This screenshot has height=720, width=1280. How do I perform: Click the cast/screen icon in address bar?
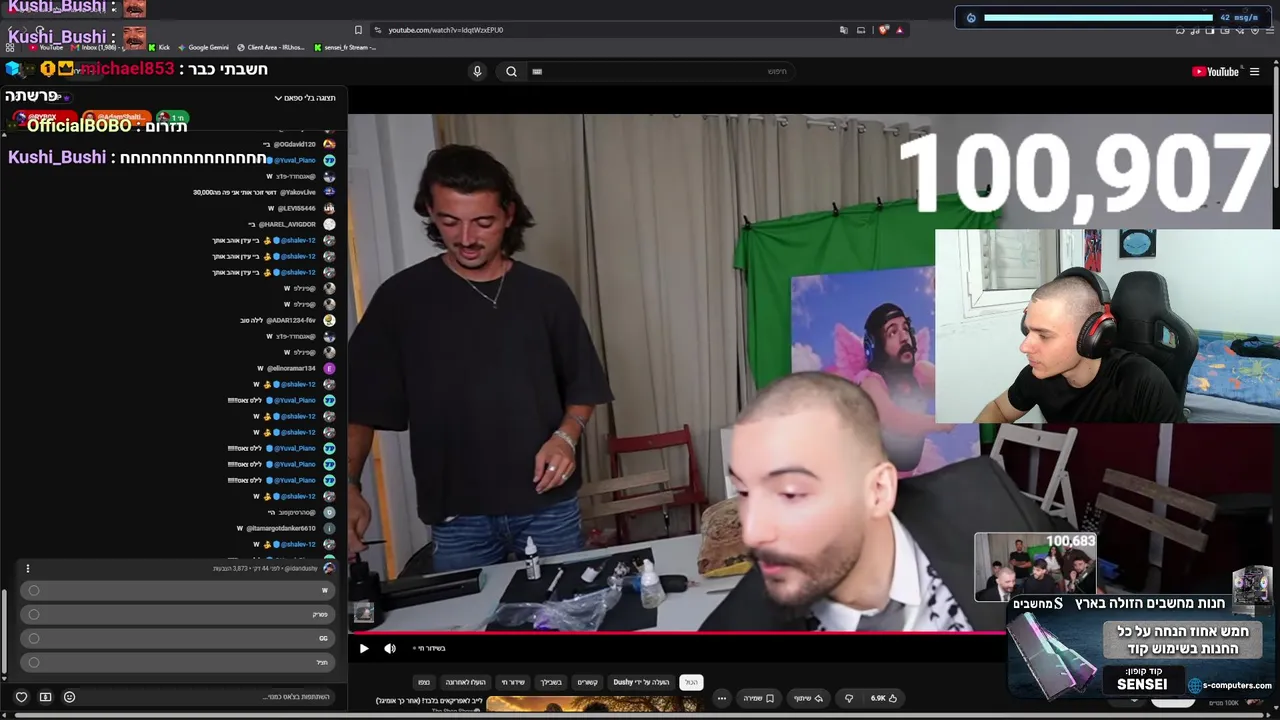point(861,30)
